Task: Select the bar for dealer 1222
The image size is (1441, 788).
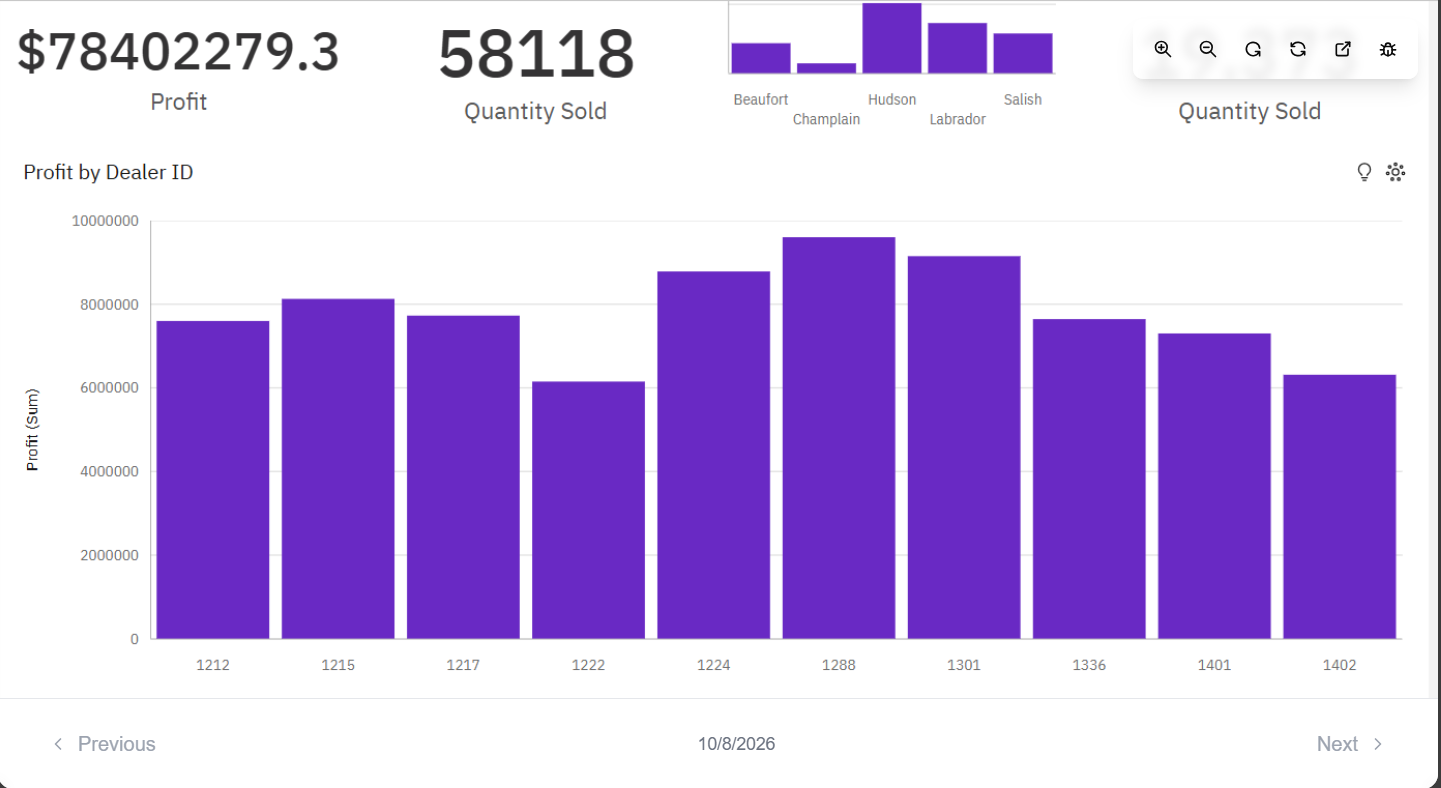Action: point(588,510)
